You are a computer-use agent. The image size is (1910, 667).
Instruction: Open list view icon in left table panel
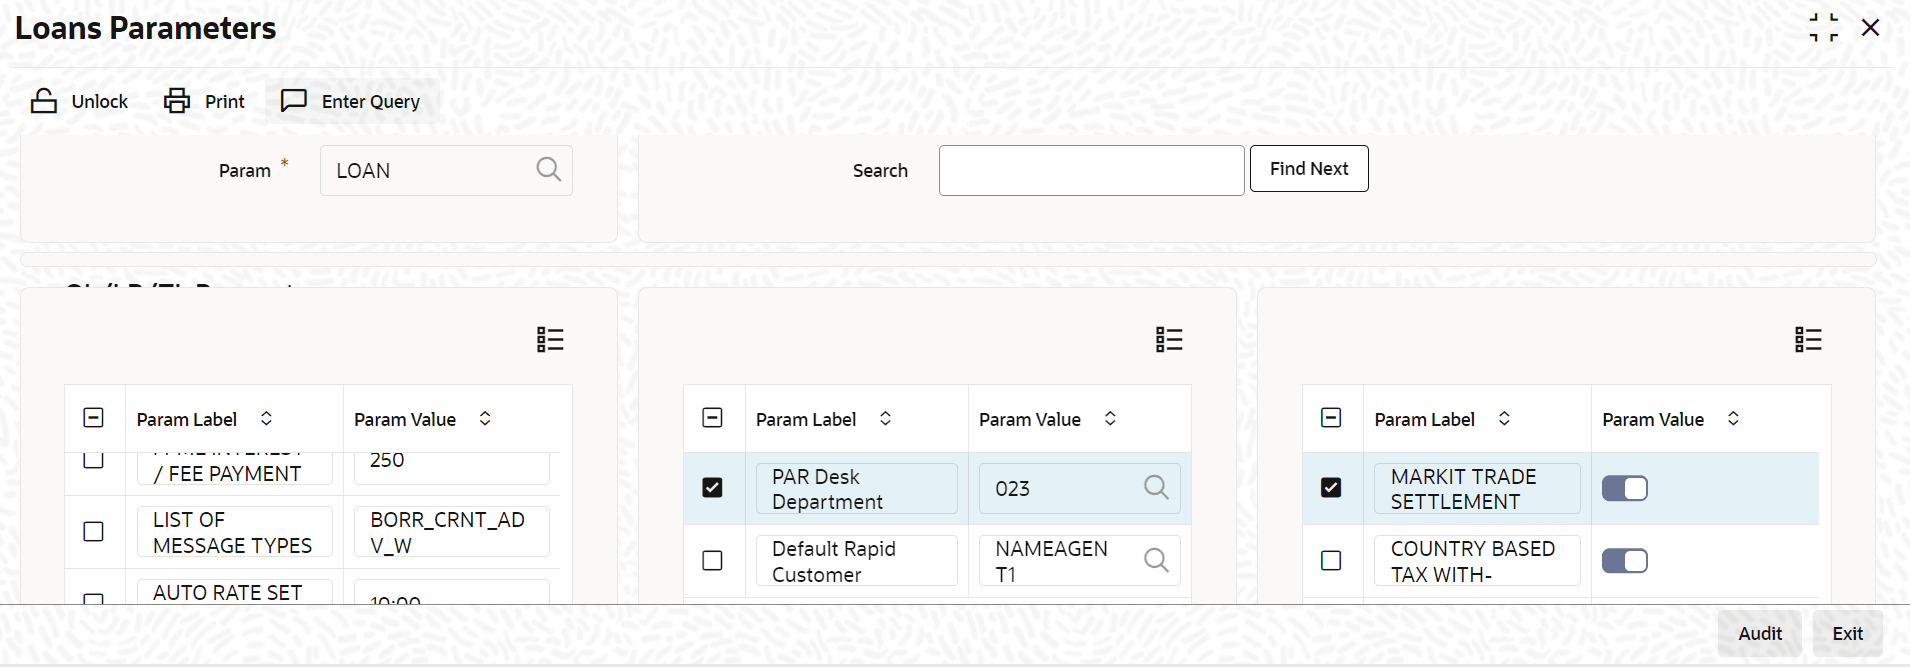550,340
